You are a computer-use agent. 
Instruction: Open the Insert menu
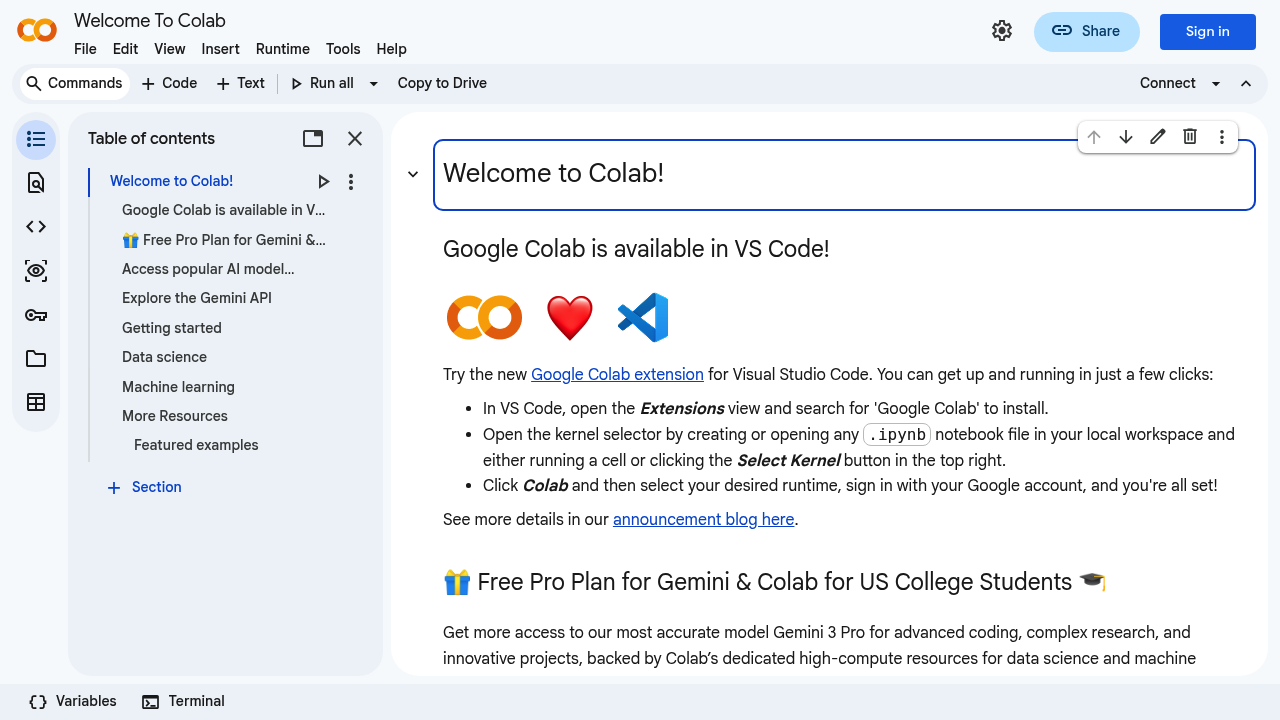(x=220, y=49)
